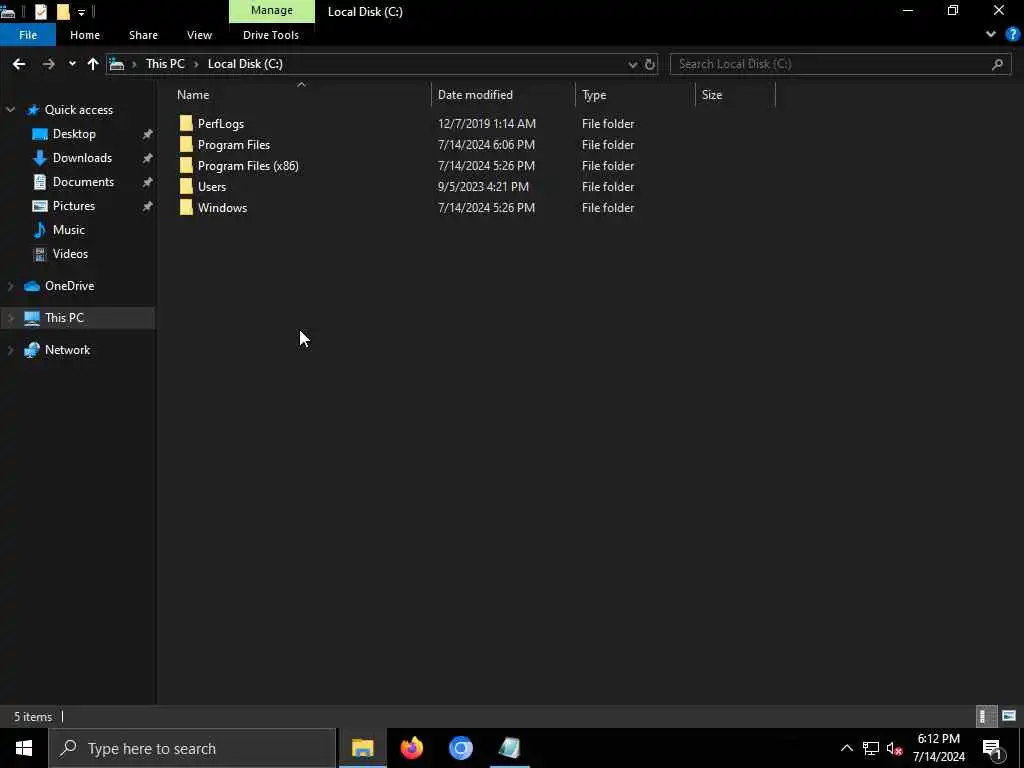The height and width of the screenshot is (768, 1024).
Task: Click date 12/7/2019 1:14 AM cell
Action: pyautogui.click(x=487, y=124)
